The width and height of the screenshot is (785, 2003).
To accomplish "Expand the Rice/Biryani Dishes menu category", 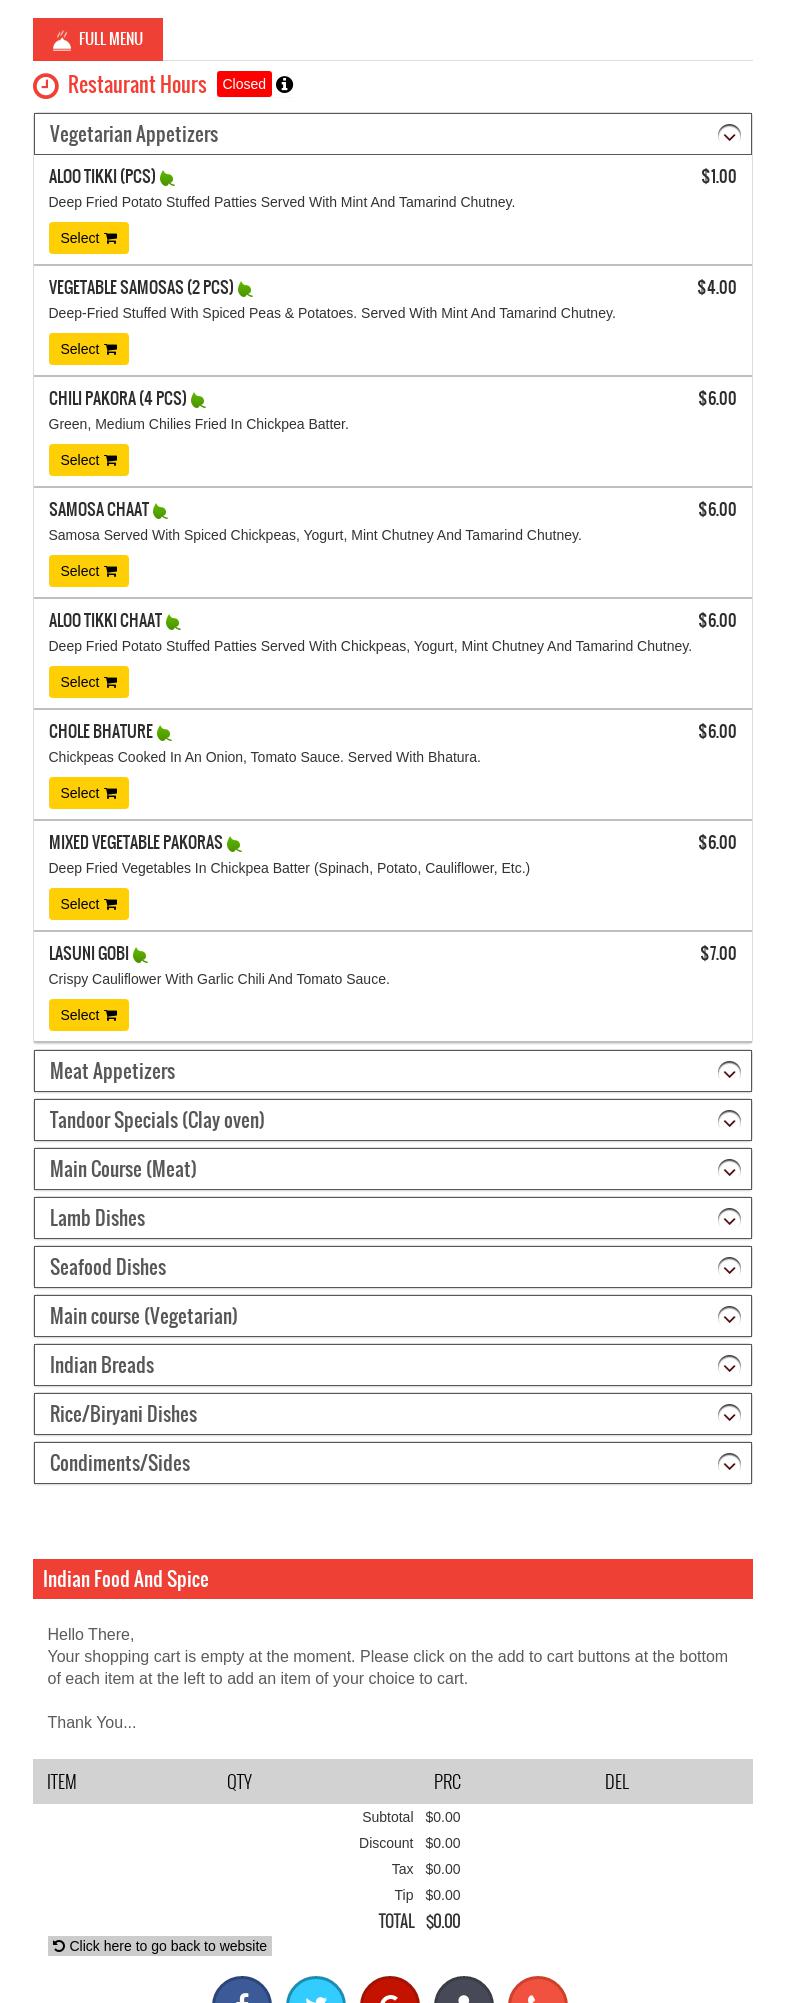I will point(729,1414).
